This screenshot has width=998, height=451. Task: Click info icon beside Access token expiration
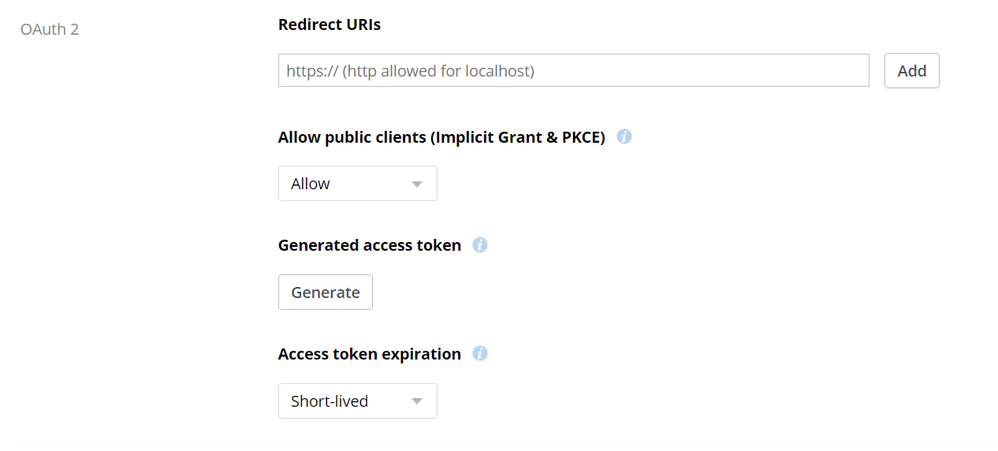coord(480,353)
